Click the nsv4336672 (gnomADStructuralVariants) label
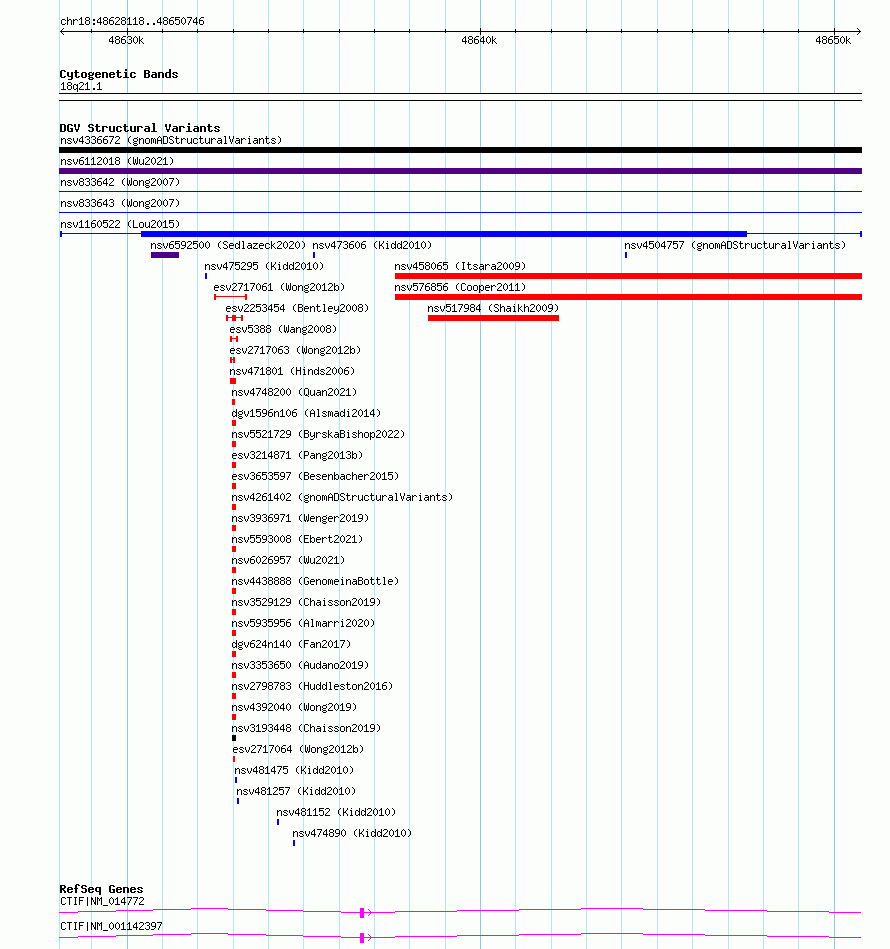890x949 pixels. [171, 140]
